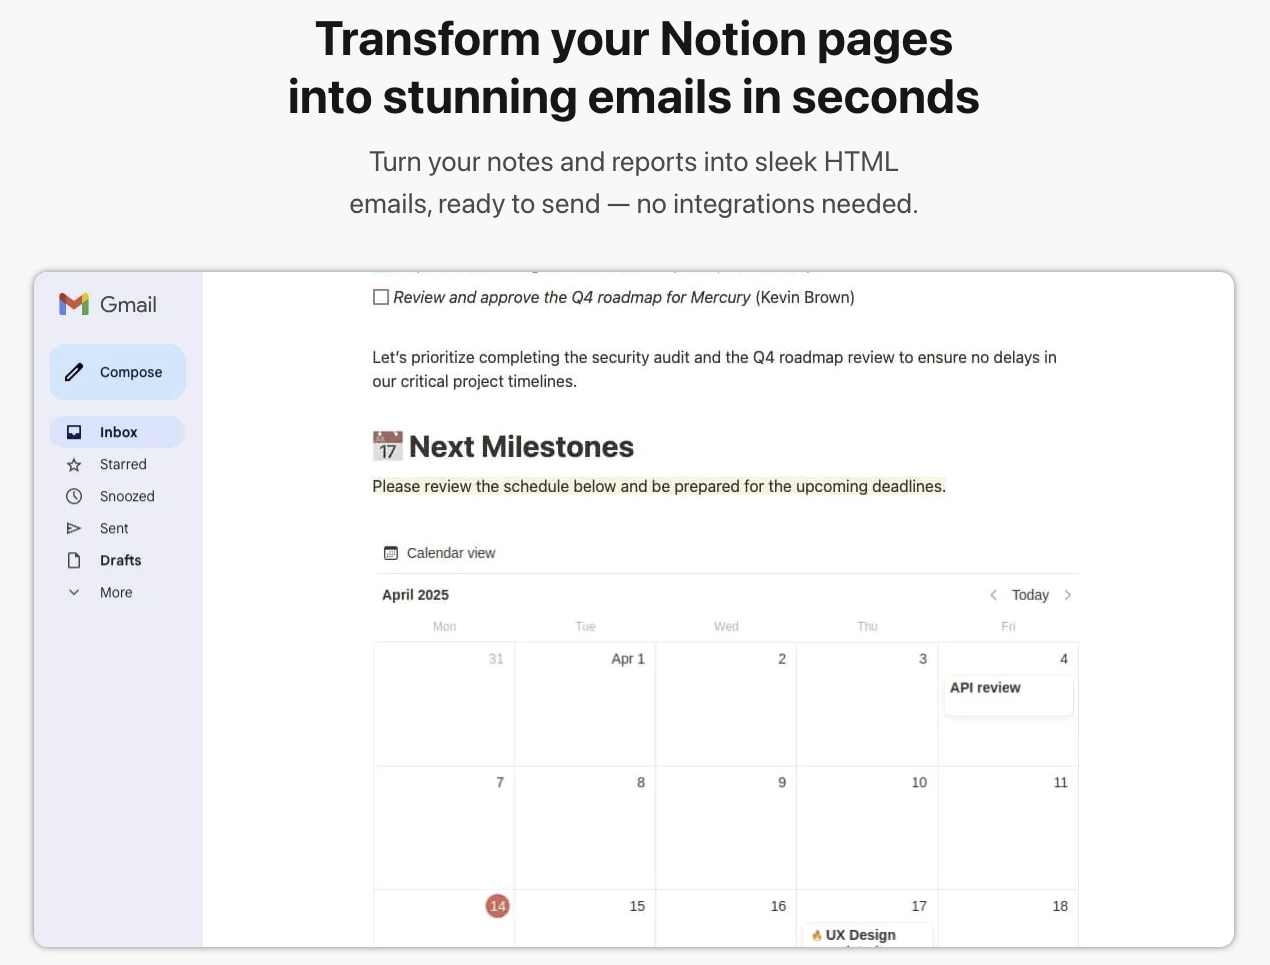Click the Wed weekday header
This screenshot has width=1270, height=965.
pyautogui.click(x=726, y=627)
